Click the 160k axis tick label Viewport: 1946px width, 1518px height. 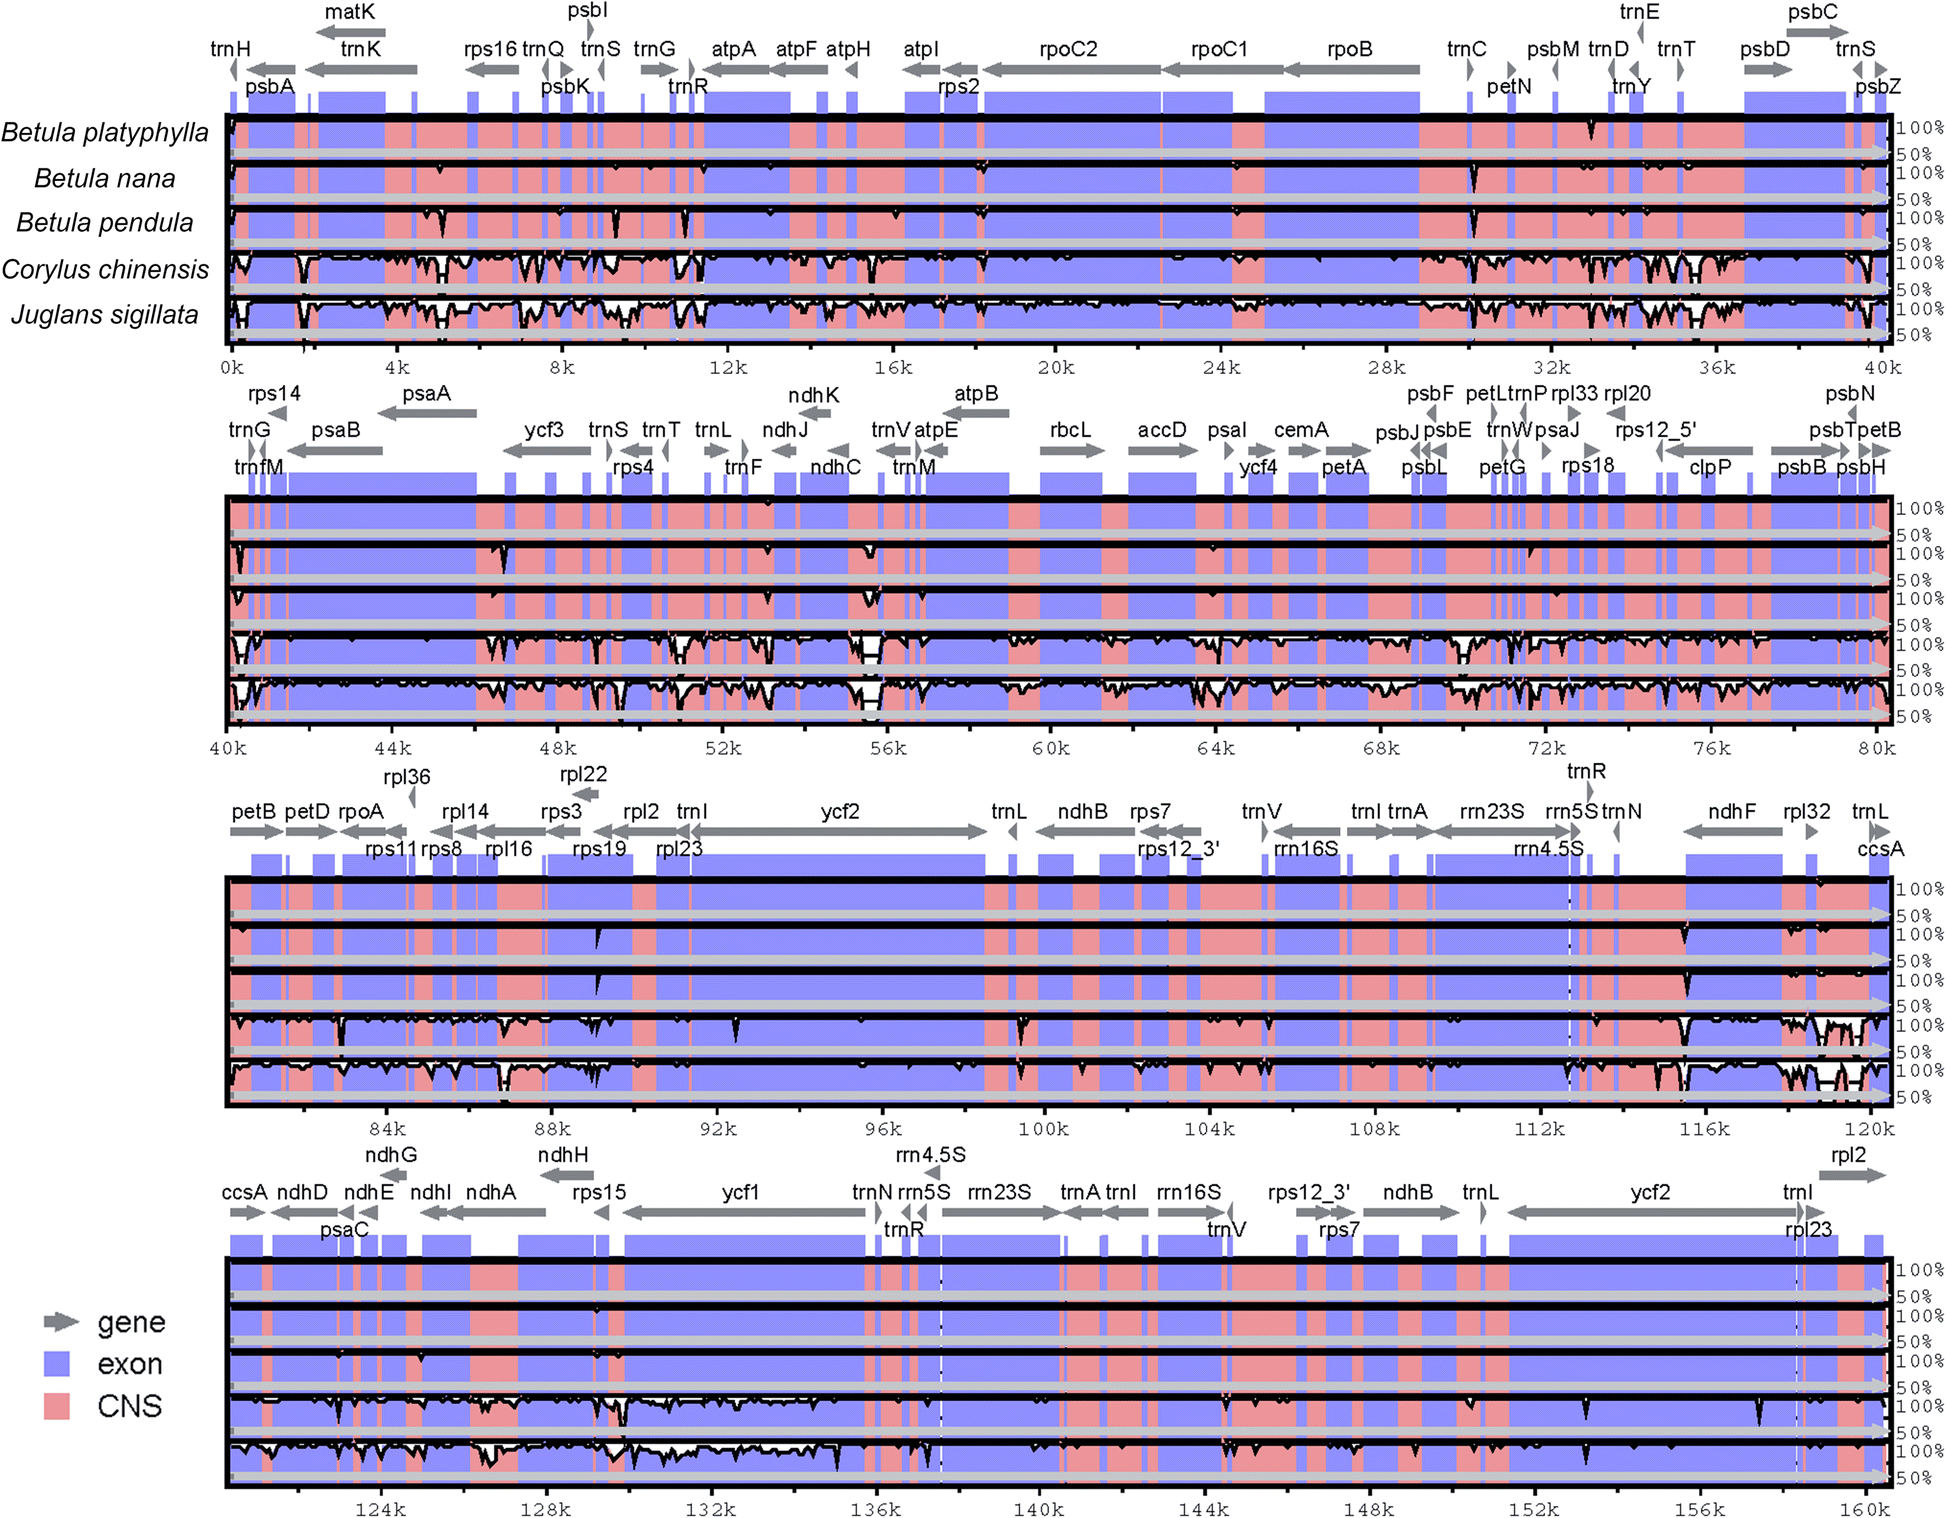[1865, 1509]
